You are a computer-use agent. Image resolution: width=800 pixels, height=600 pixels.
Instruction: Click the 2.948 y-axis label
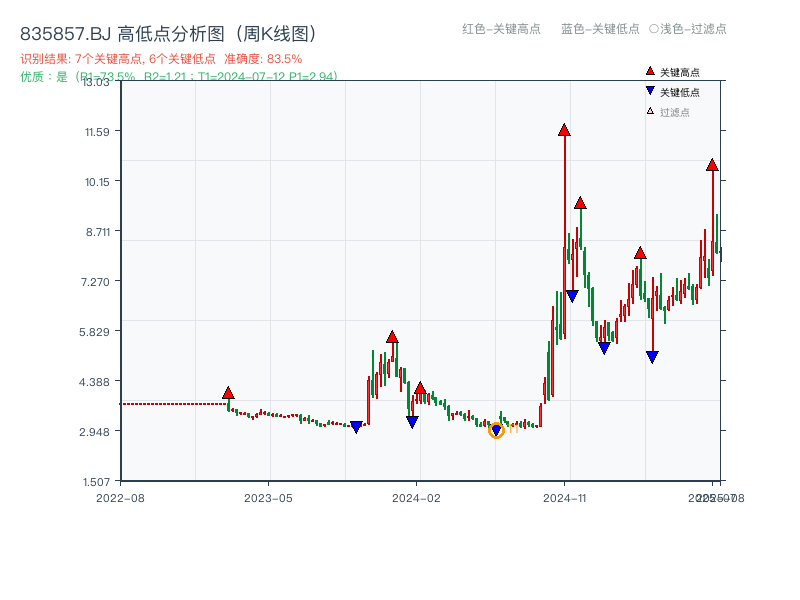point(94,432)
